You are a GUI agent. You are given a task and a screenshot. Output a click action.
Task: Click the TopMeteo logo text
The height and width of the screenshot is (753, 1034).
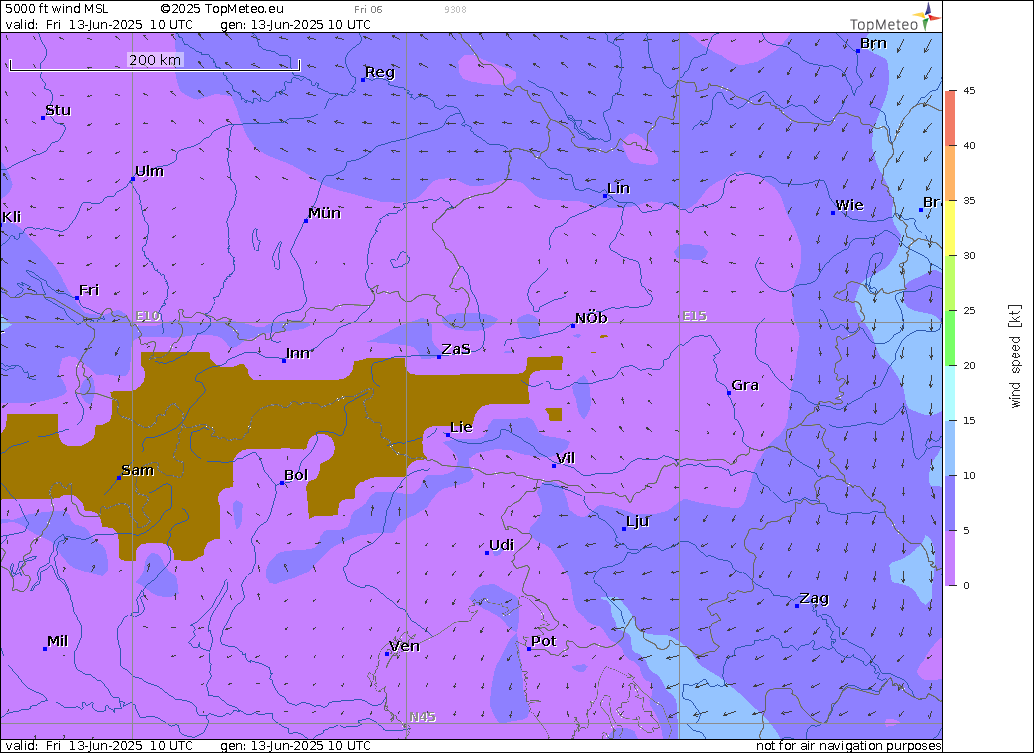884,25
